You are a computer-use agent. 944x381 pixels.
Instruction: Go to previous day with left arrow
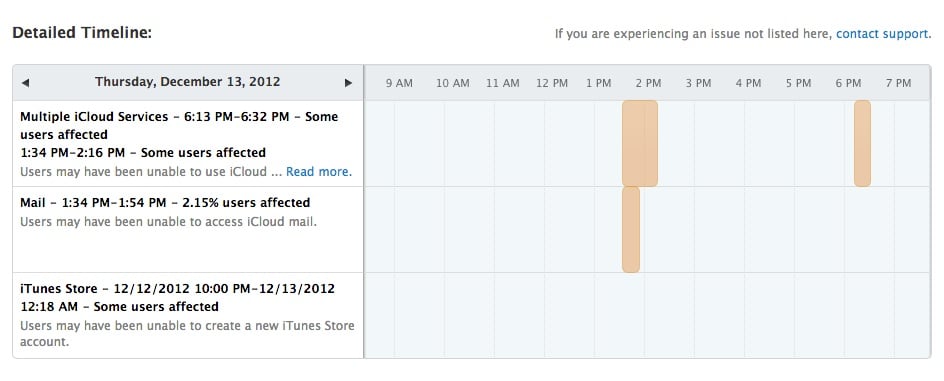click(25, 83)
